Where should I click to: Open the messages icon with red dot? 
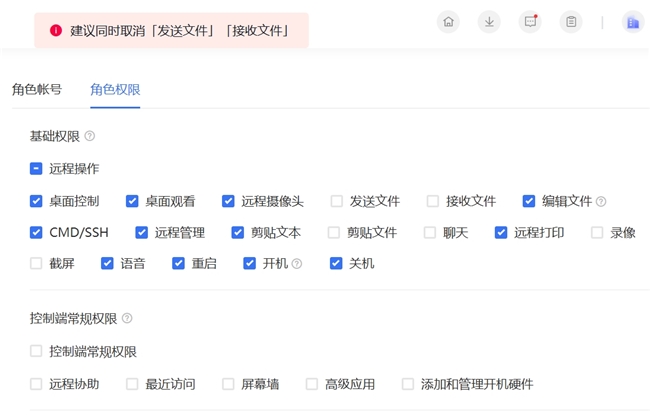pyautogui.click(x=530, y=22)
